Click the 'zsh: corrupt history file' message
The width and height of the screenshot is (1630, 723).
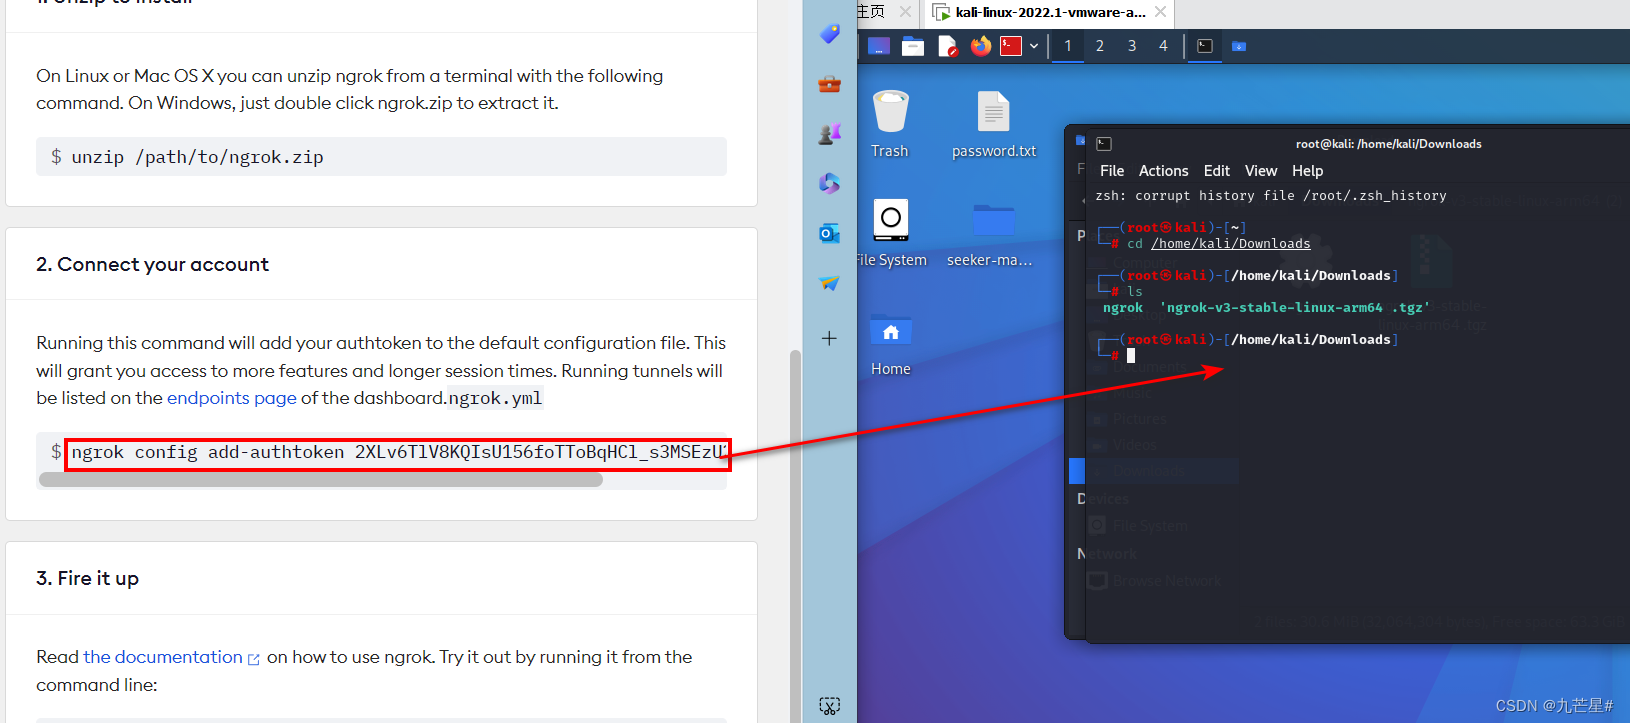pos(1271,196)
